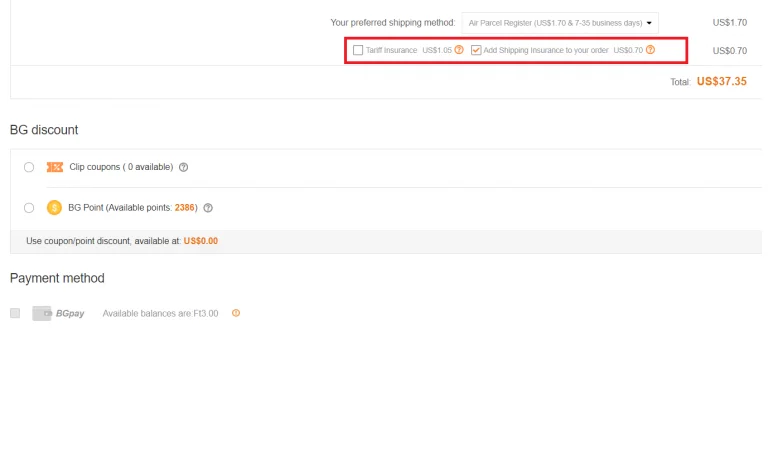This screenshot has width=768, height=472.
Task: Enable the Tariff Insurance checkbox
Action: coord(358,50)
